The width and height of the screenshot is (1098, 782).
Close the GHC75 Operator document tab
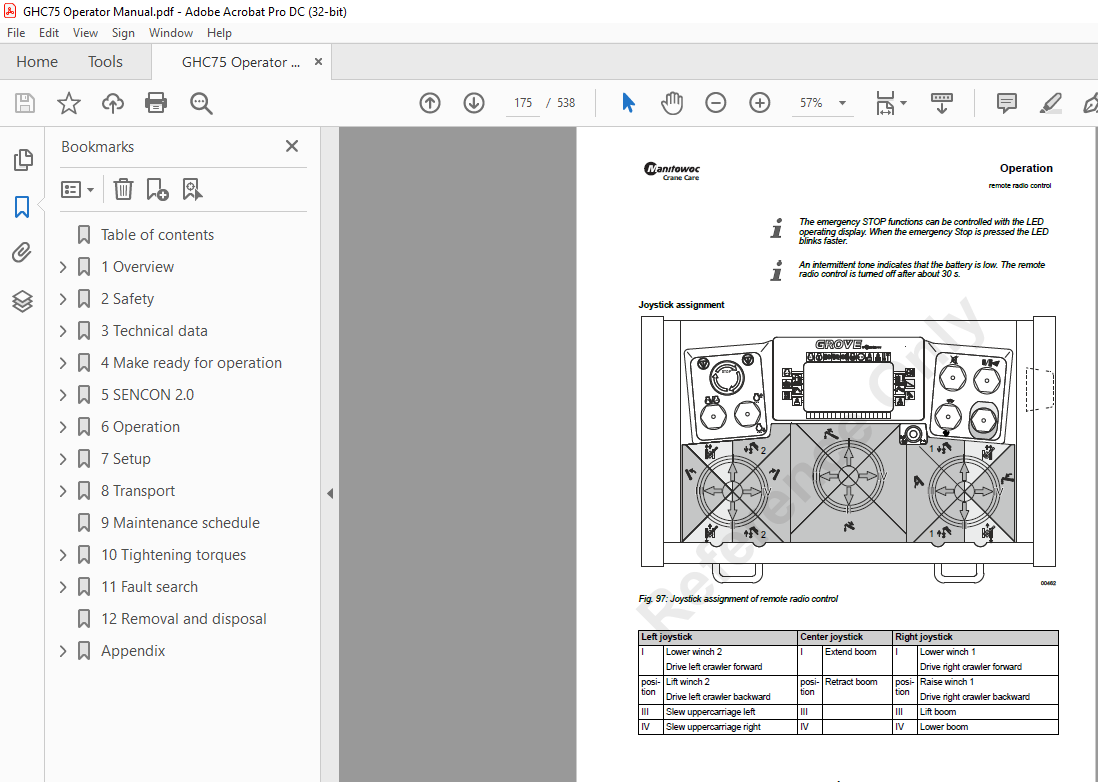318,62
